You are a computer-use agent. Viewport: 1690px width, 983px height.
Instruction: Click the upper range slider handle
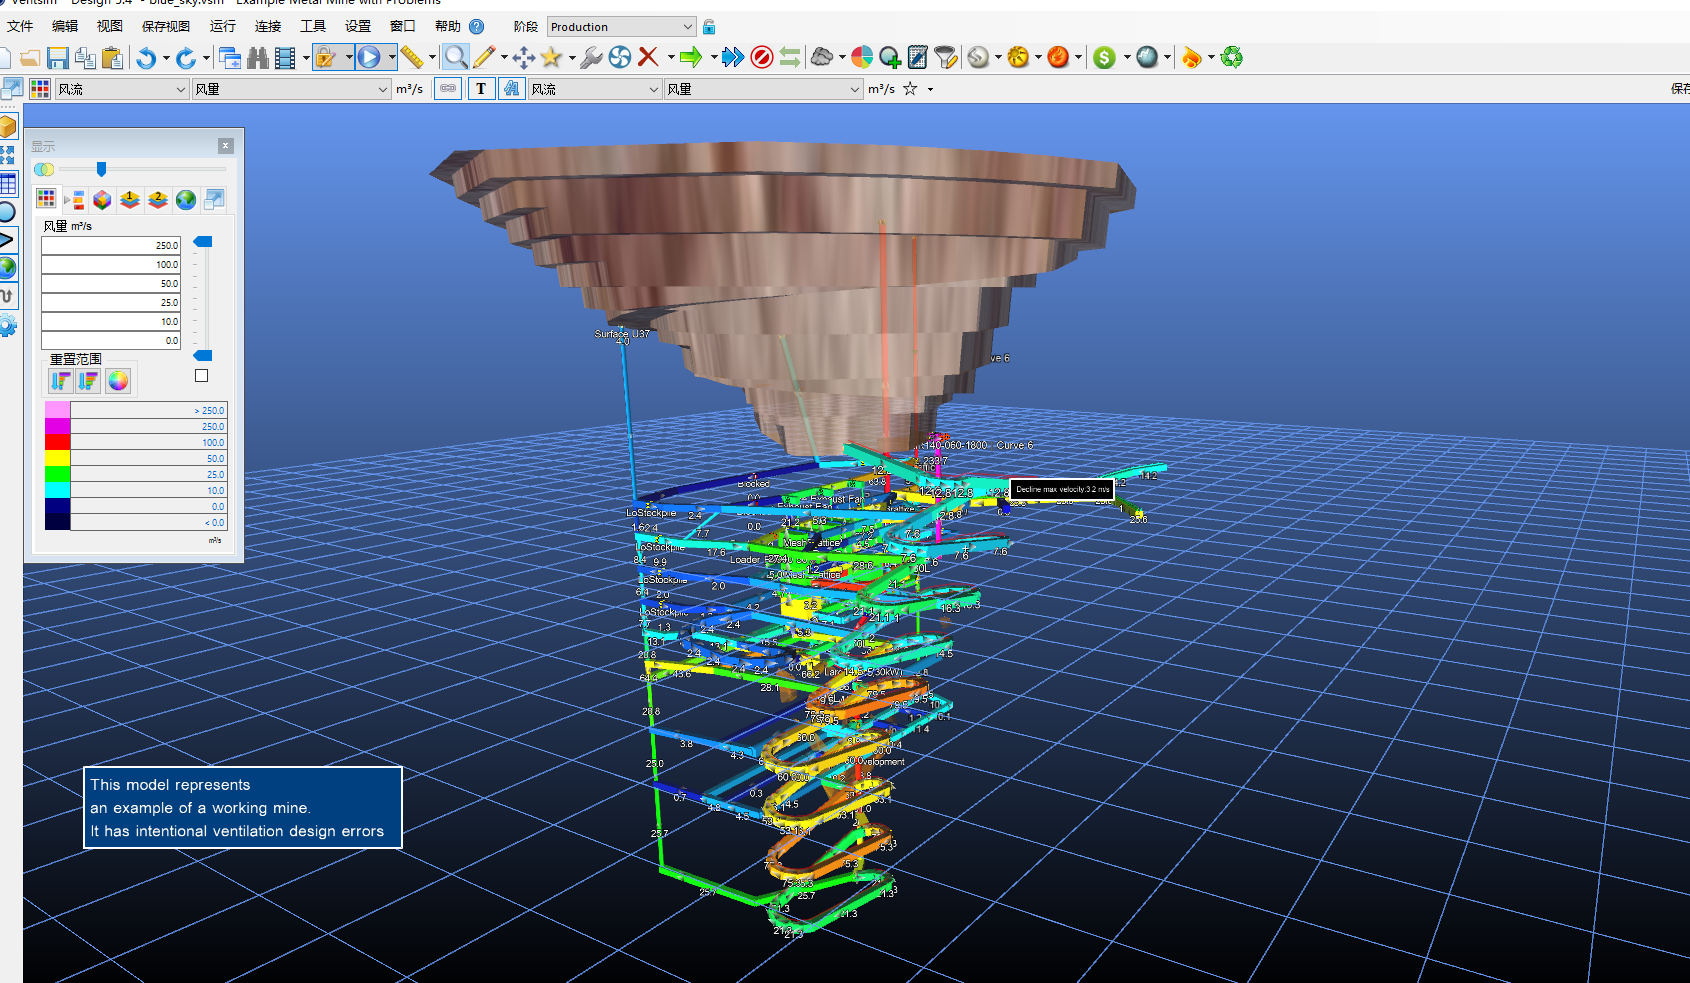coord(203,242)
